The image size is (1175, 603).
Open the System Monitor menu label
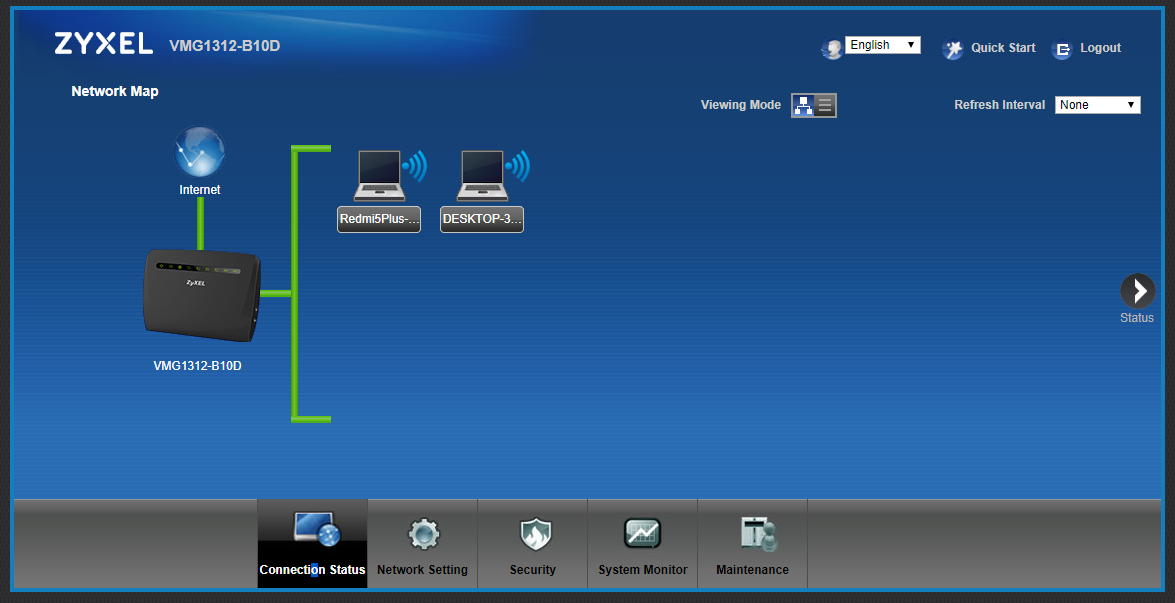(x=643, y=570)
